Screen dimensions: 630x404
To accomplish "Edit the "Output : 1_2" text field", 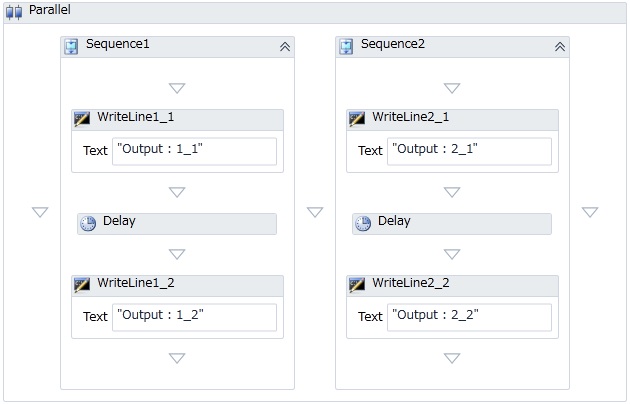I will click(x=194, y=317).
